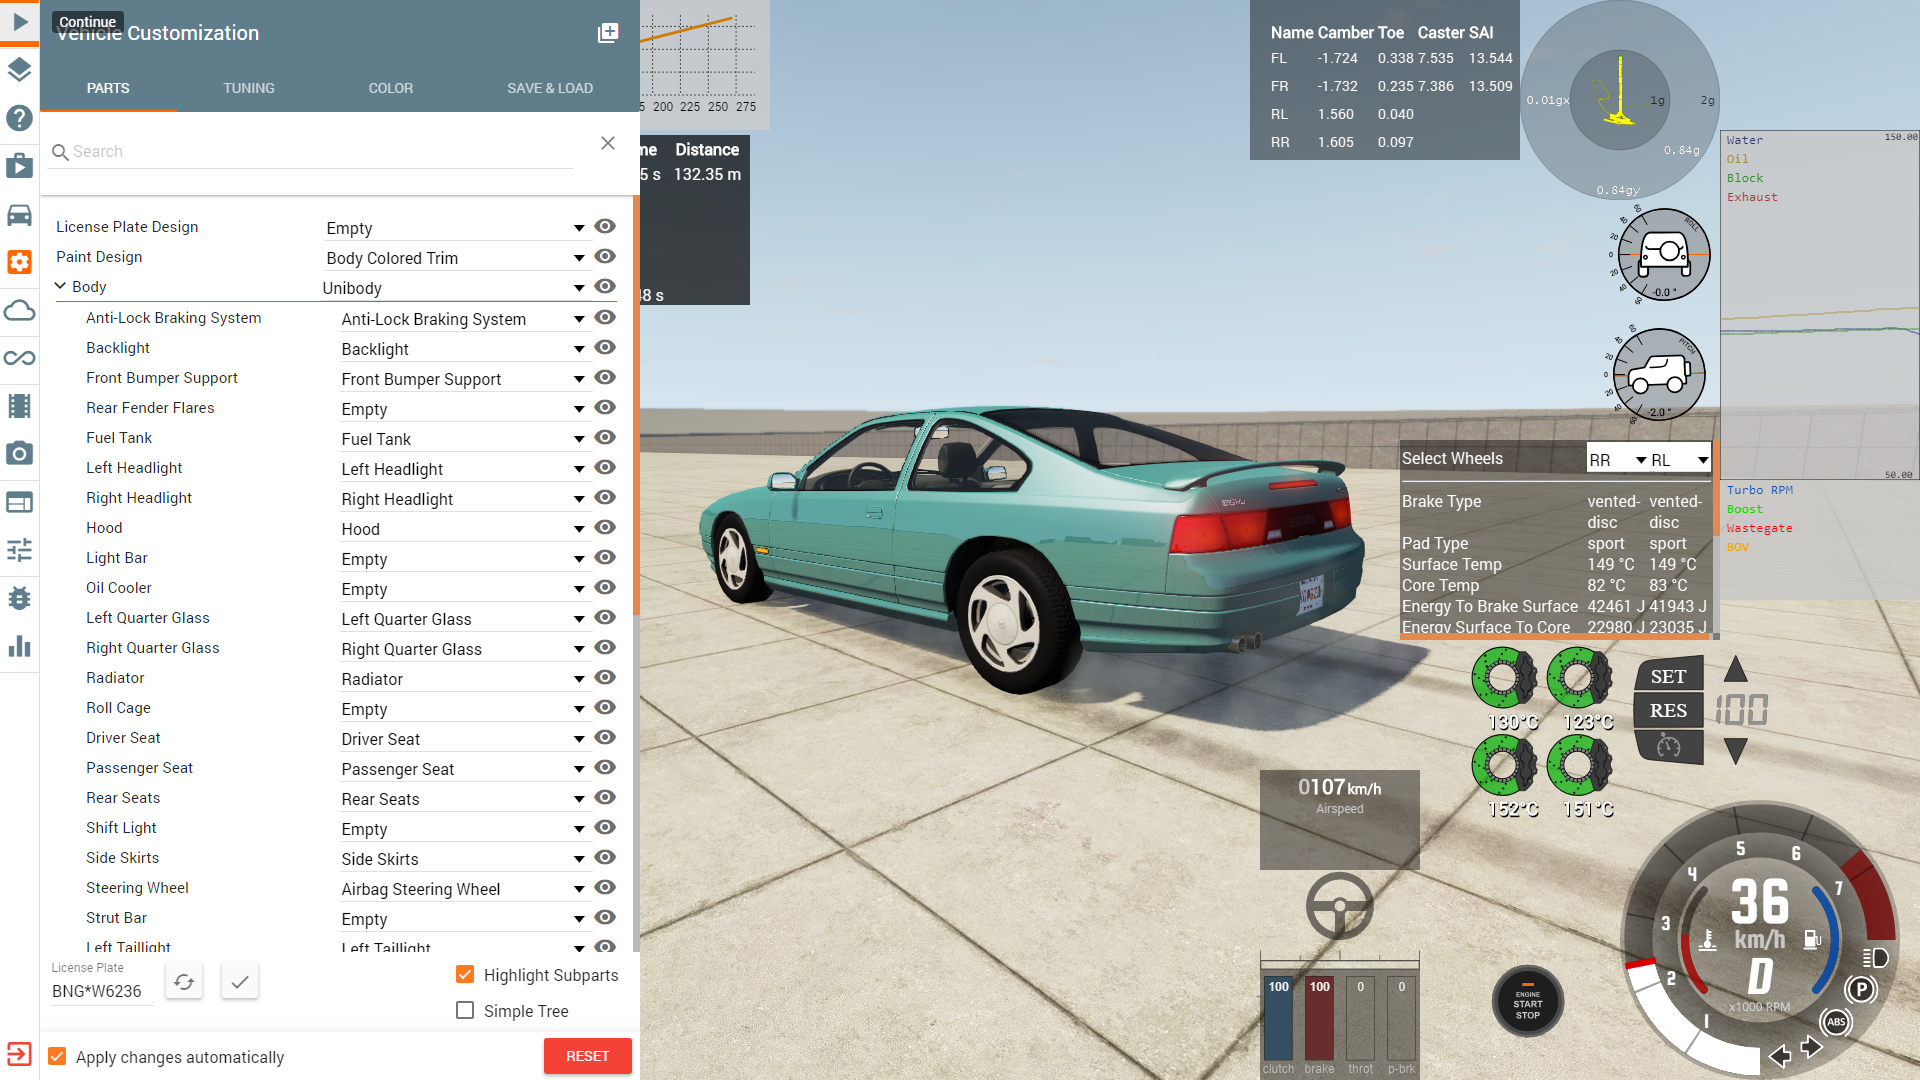
Task: Click the Continue play icon
Action: 20,21
